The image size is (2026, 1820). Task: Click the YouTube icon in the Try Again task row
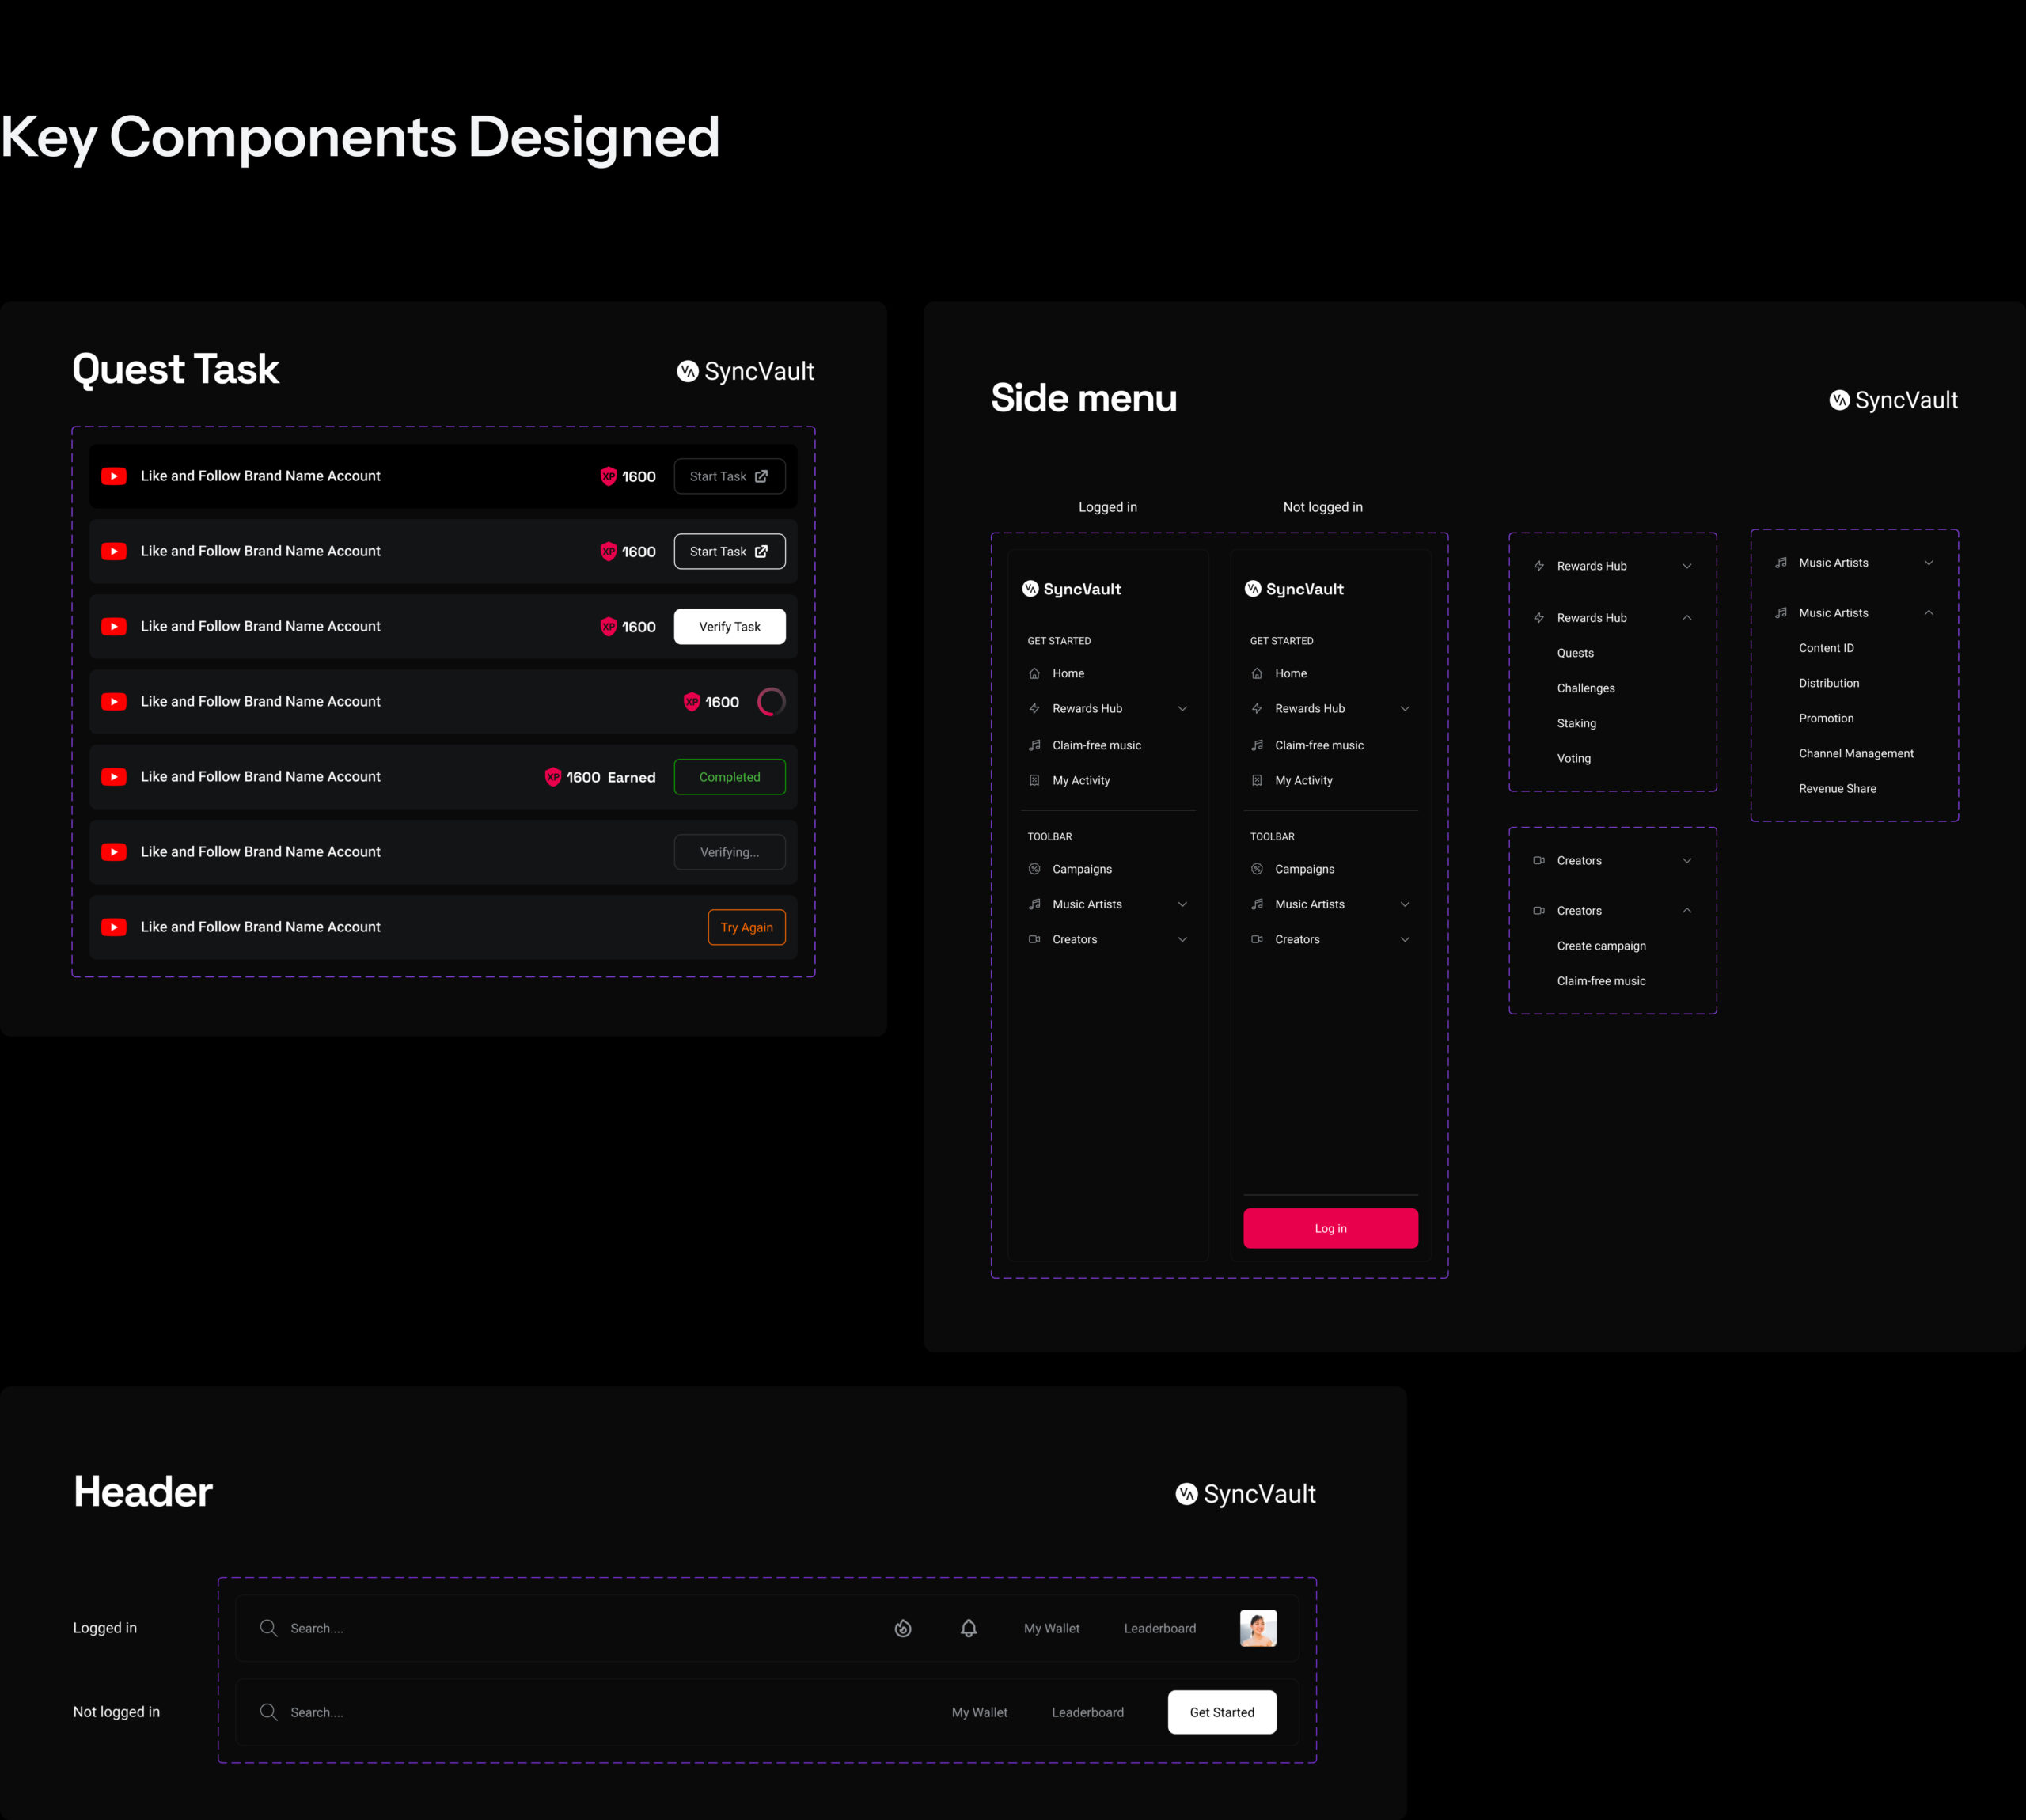pos(114,927)
